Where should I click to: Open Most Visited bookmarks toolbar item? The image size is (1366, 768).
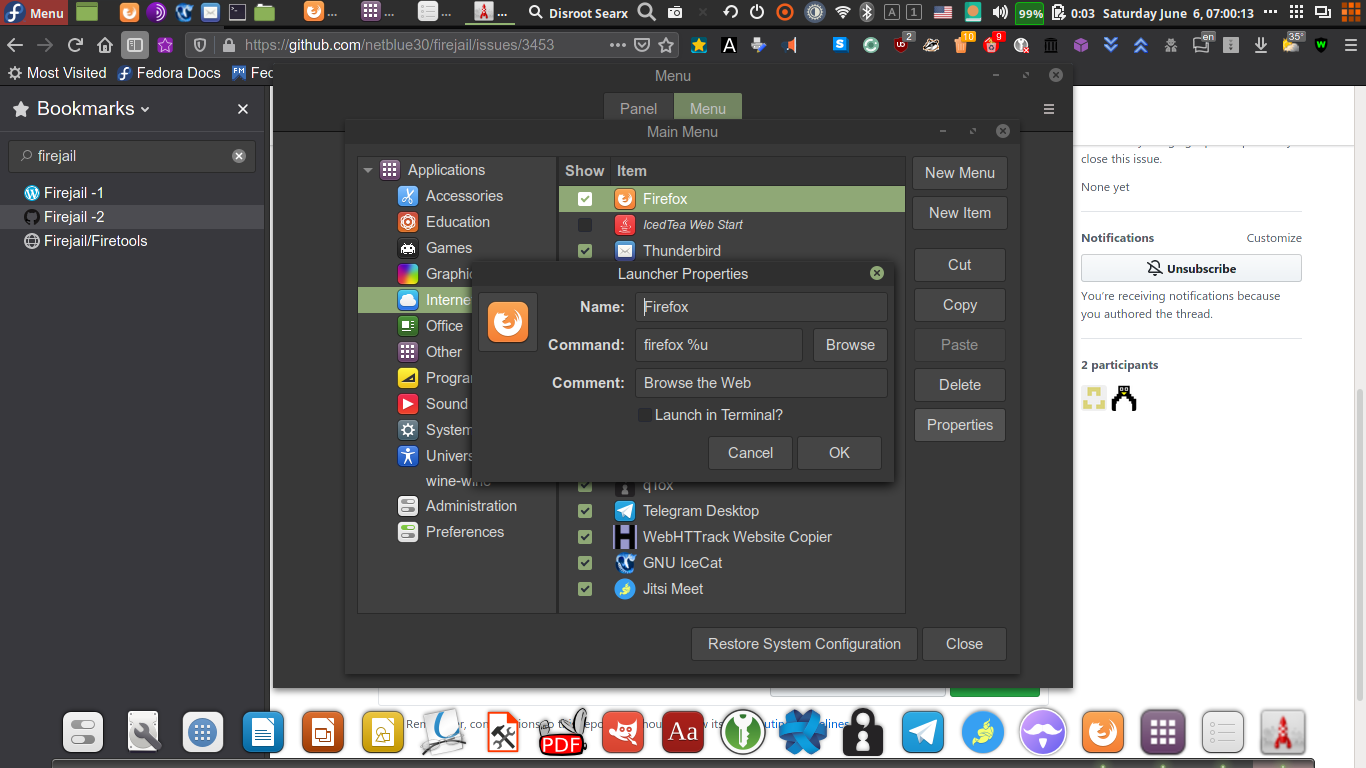[x=57, y=73]
